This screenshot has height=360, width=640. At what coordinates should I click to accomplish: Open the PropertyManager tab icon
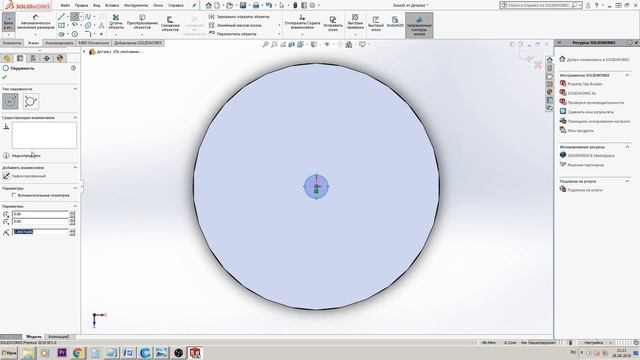tap(20, 58)
